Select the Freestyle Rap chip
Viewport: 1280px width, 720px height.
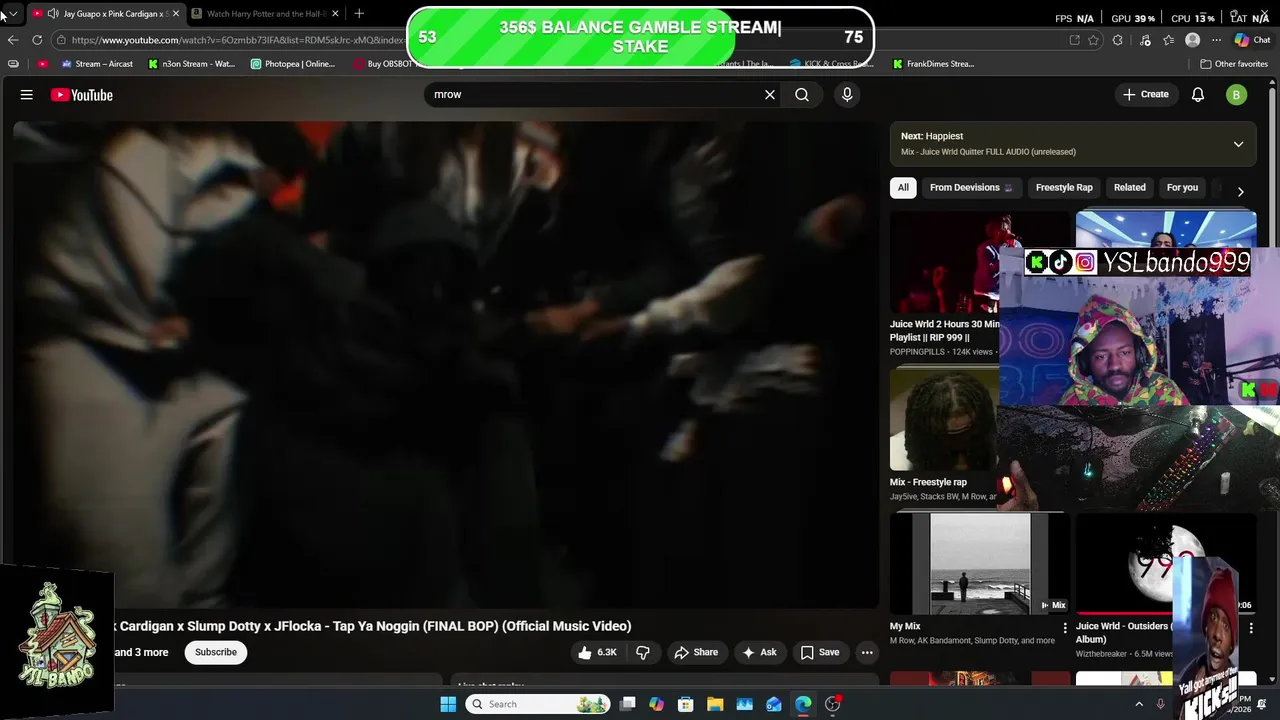[1064, 188]
